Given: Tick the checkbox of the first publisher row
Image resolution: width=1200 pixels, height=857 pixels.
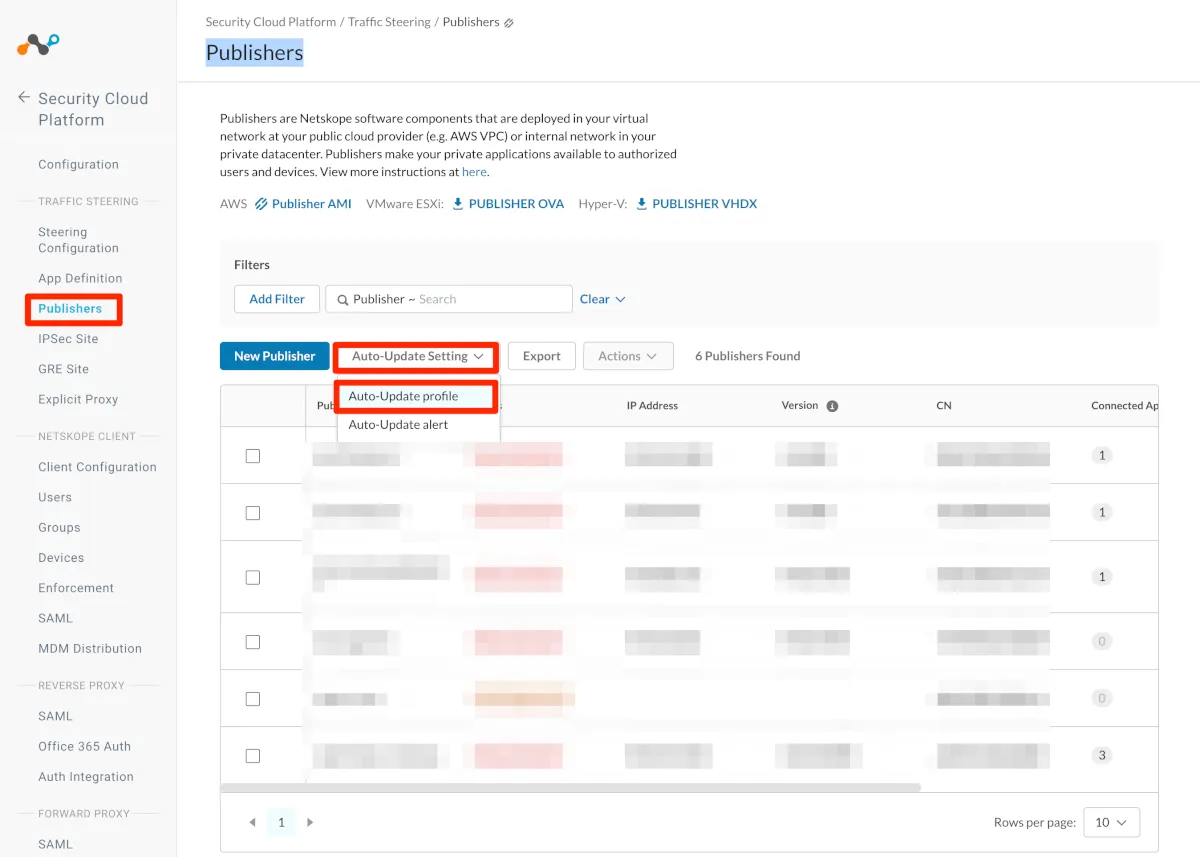Looking at the screenshot, I should point(253,455).
